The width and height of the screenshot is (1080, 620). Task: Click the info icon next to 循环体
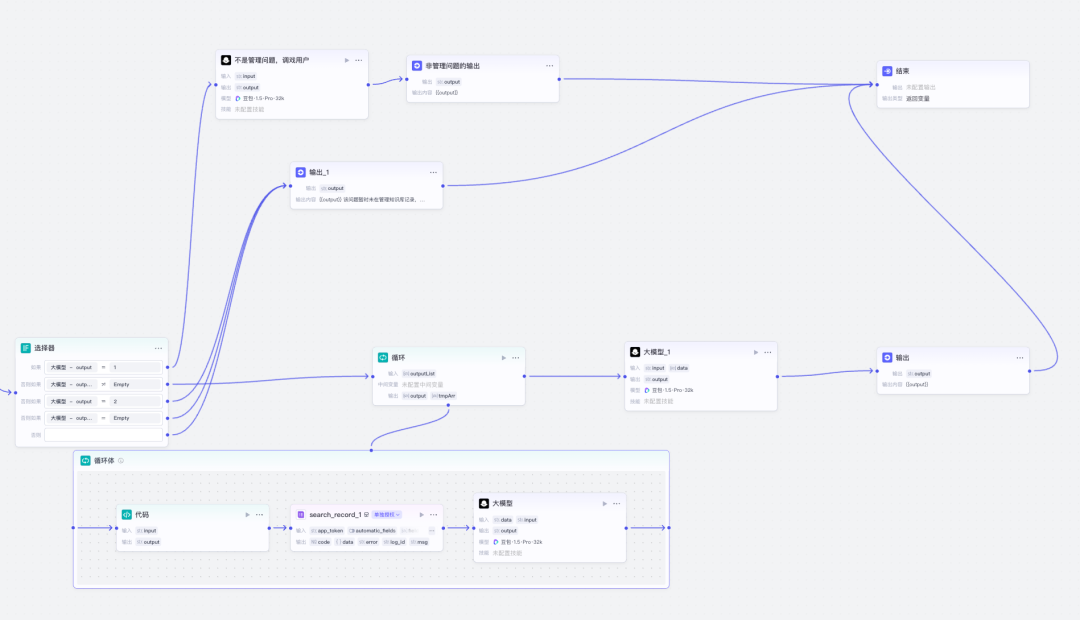tap(121, 461)
